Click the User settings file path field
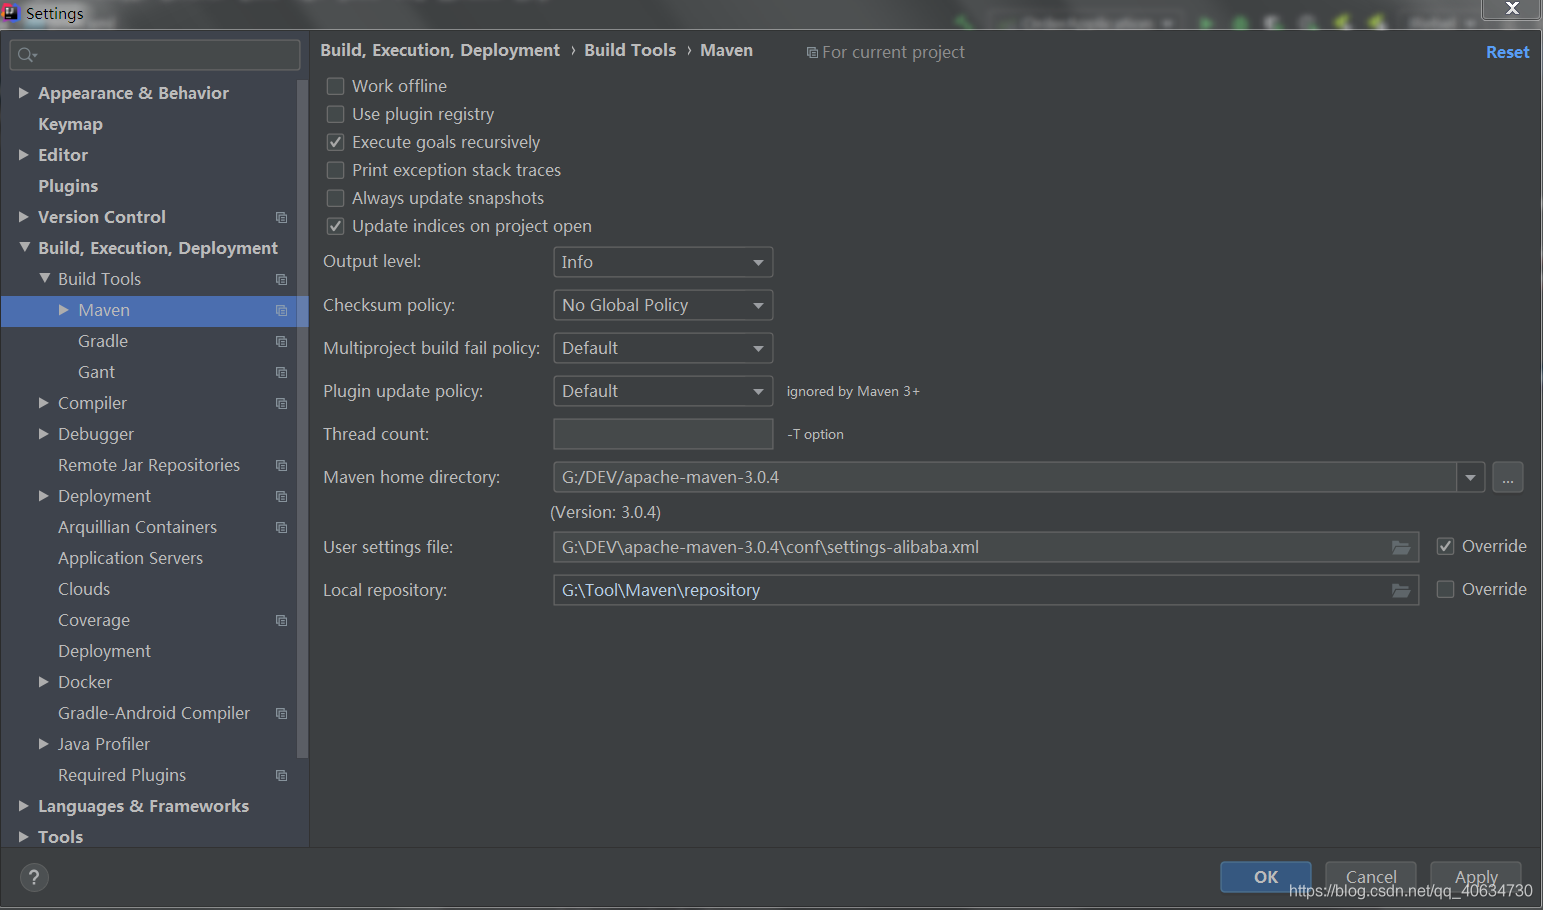This screenshot has height=910, width=1543. pyautogui.click(x=986, y=547)
